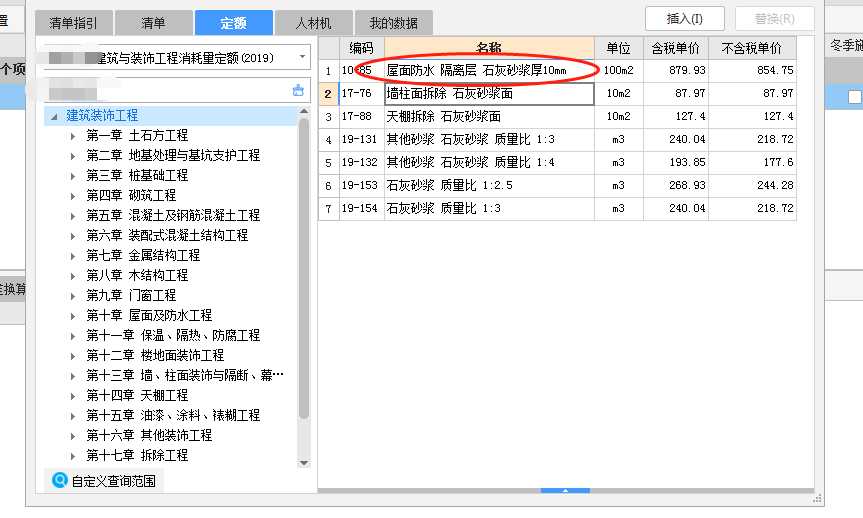The width and height of the screenshot is (863, 518).
Task: Open the 我的数据 tab
Action: [x=394, y=23]
